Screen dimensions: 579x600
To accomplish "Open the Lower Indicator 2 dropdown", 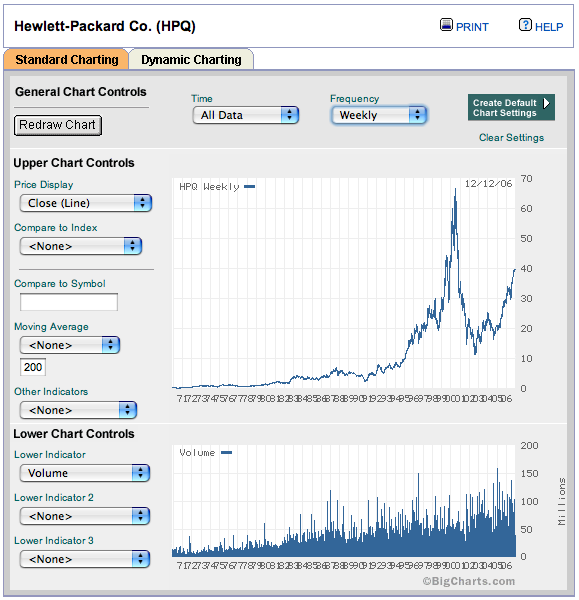I will 85,516.
